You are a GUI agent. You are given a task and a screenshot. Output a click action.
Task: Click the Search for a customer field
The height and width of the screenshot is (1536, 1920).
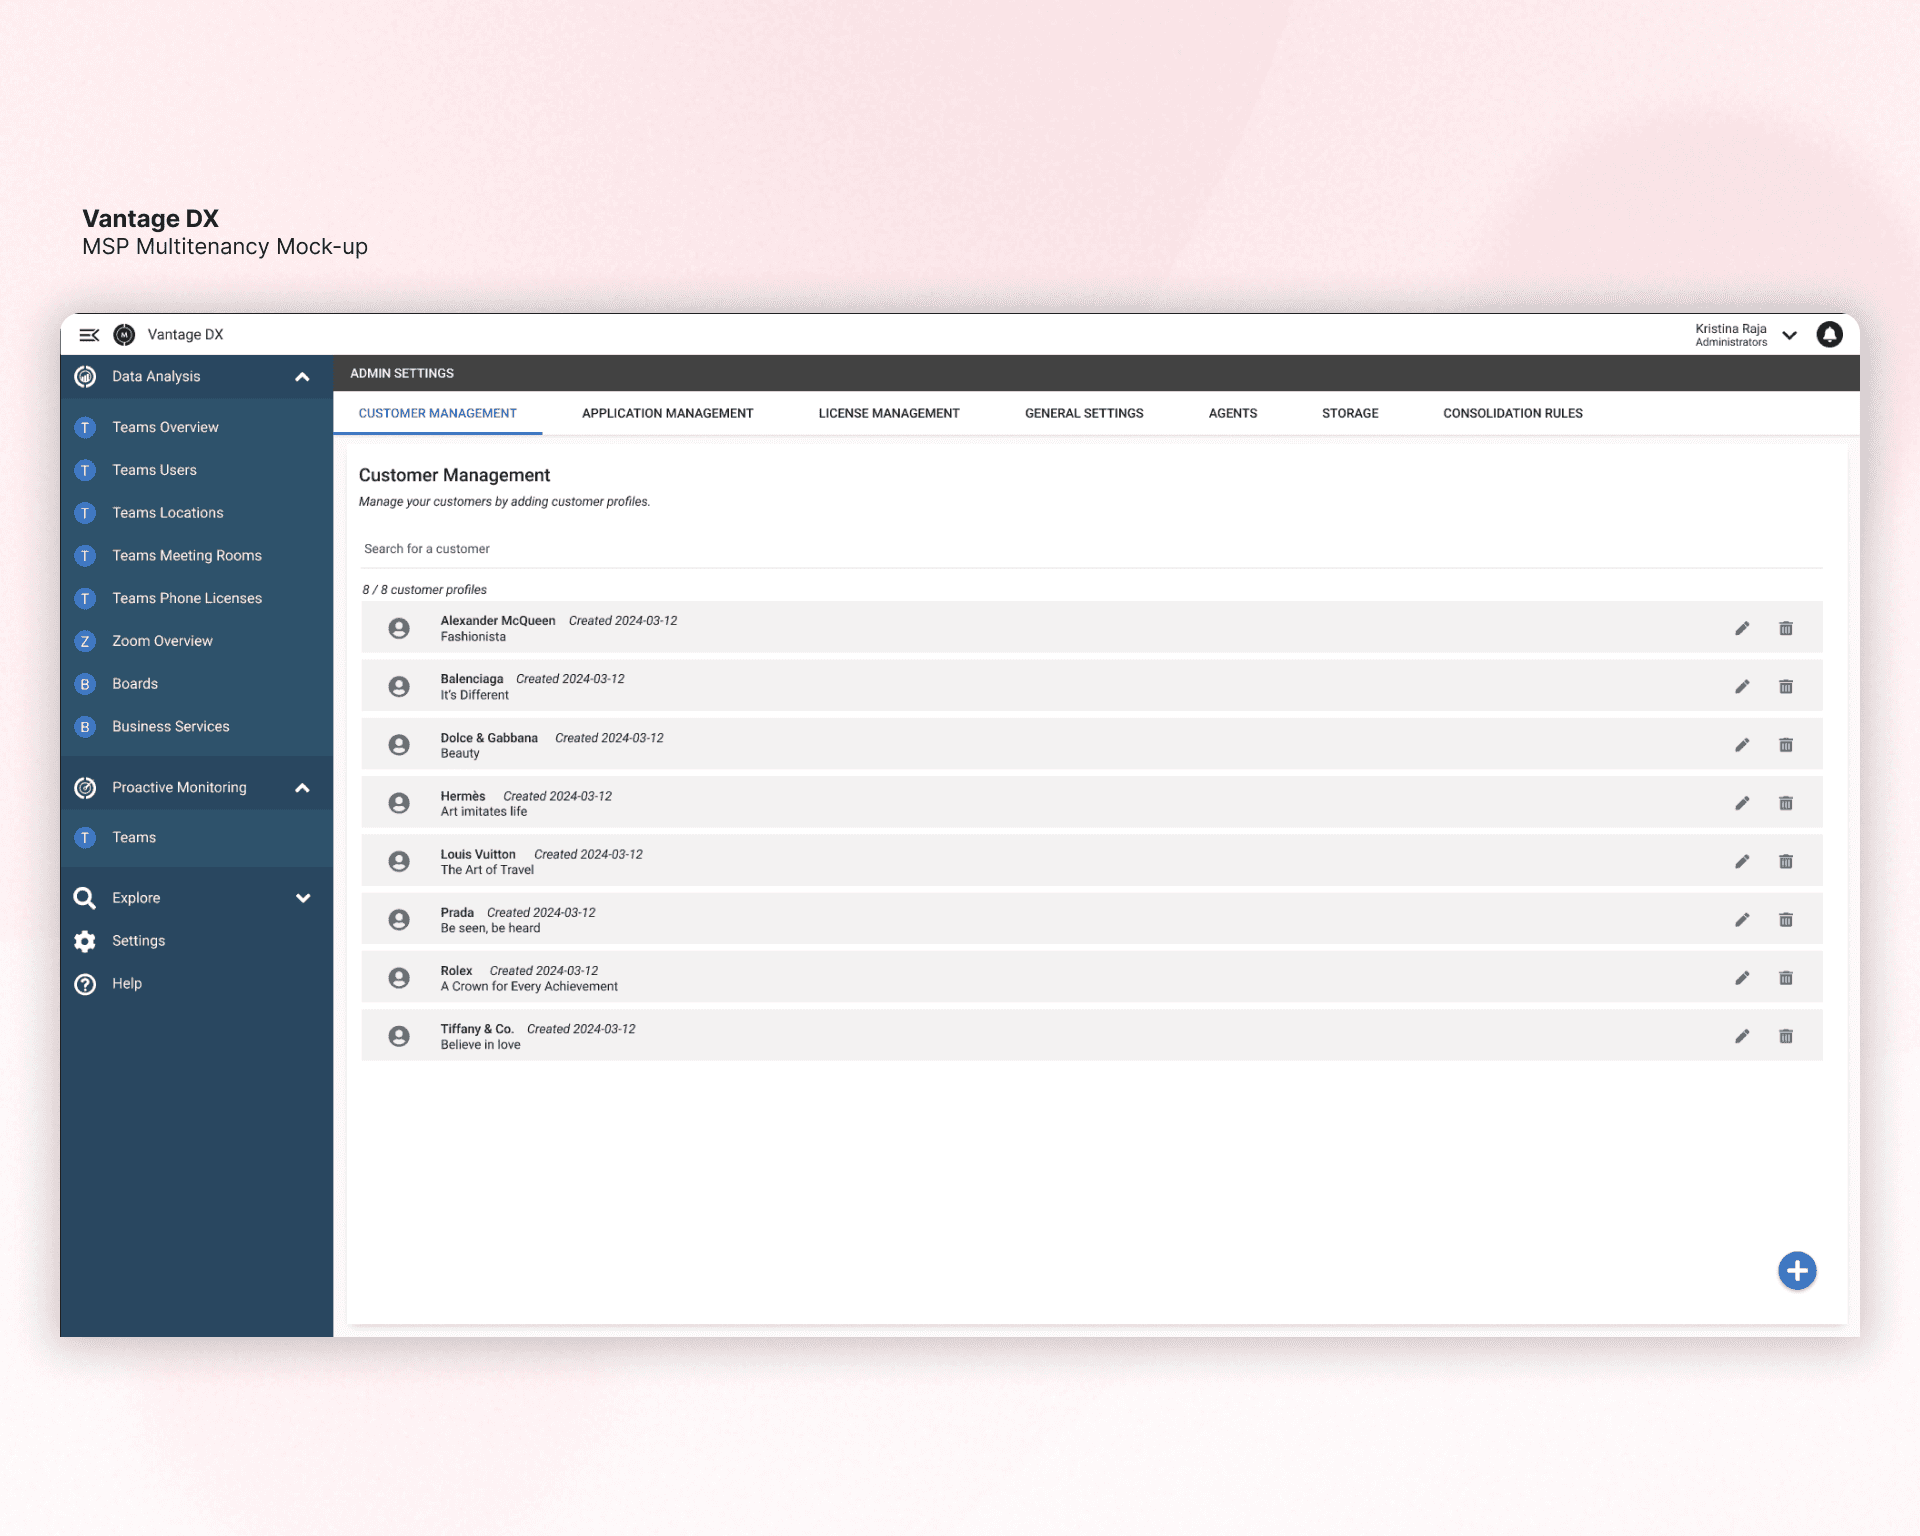[x=1092, y=549]
